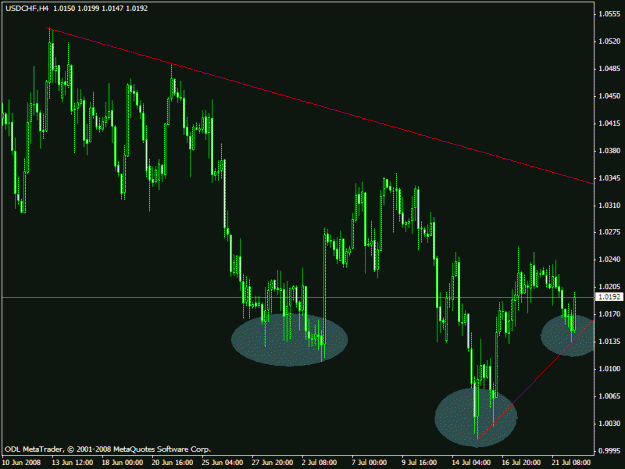This screenshot has width=625, height=469.
Task: Click the 14 Jul 04:00 time label
Action: [471, 463]
